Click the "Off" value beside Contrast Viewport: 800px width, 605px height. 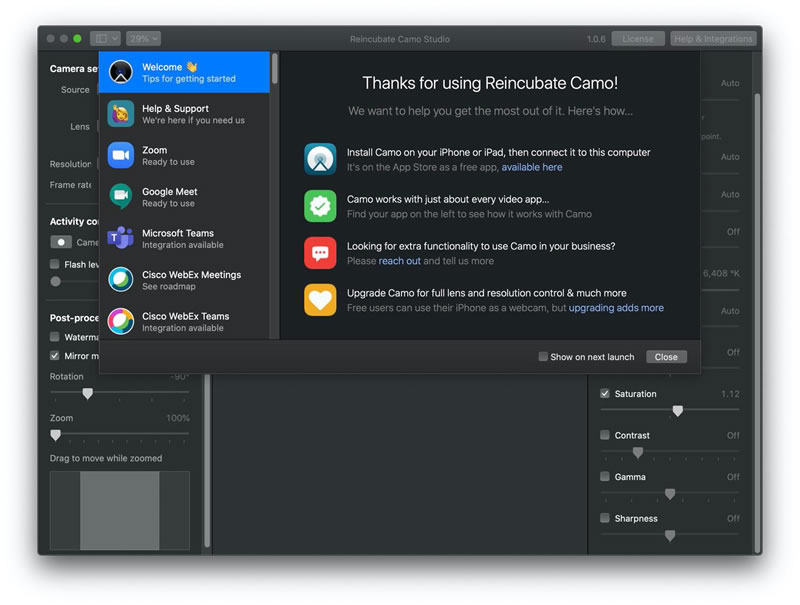tap(733, 436)
